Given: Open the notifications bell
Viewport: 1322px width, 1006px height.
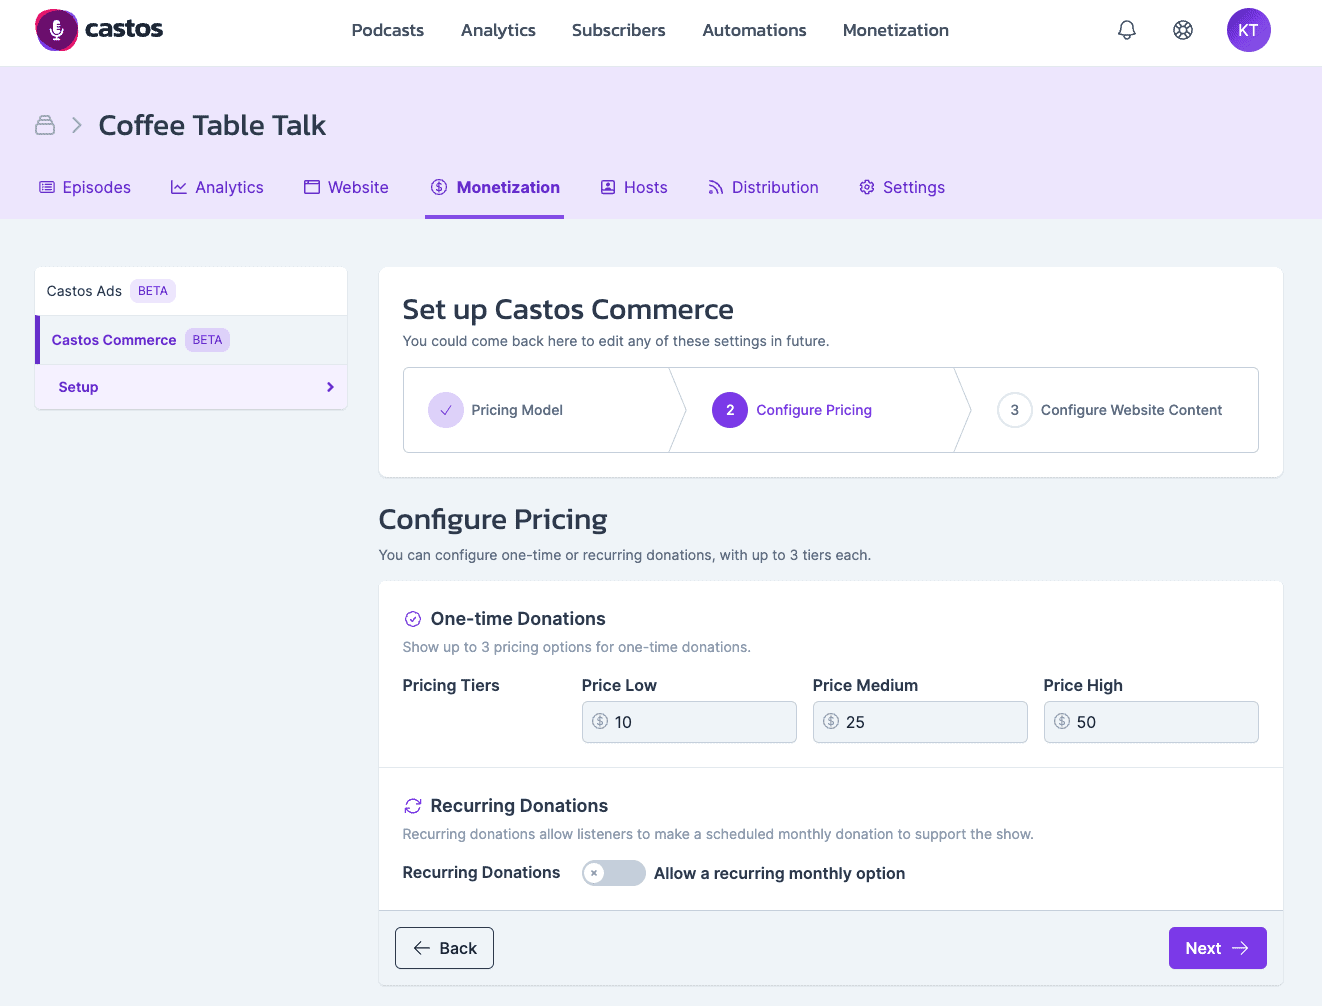Looking at the screenshot, I should coord(1127,30).
